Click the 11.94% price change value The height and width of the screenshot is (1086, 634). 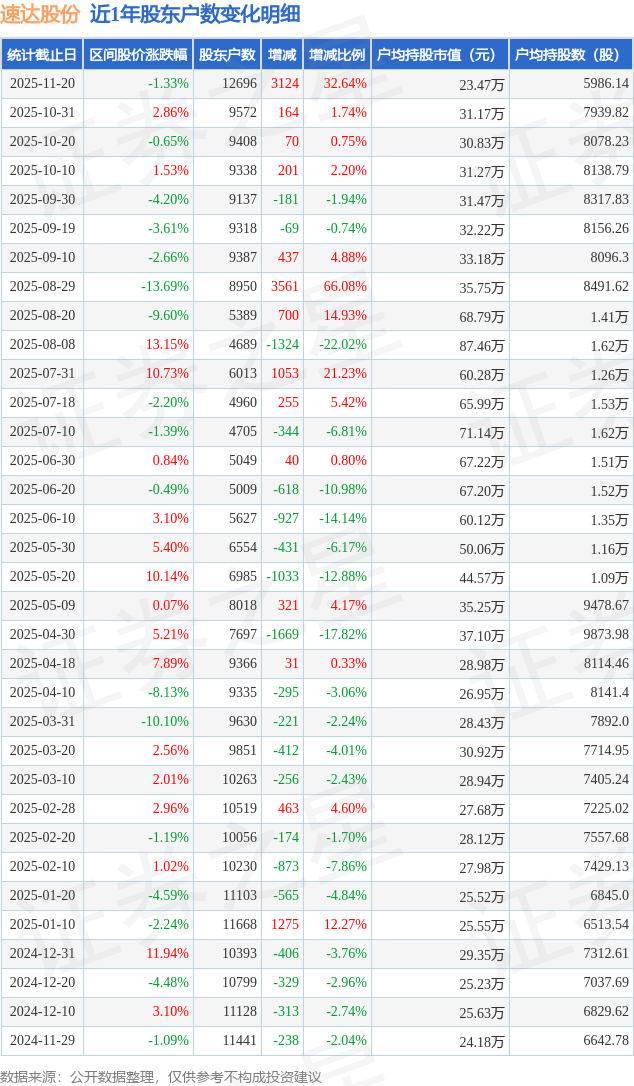coord(167,954)
